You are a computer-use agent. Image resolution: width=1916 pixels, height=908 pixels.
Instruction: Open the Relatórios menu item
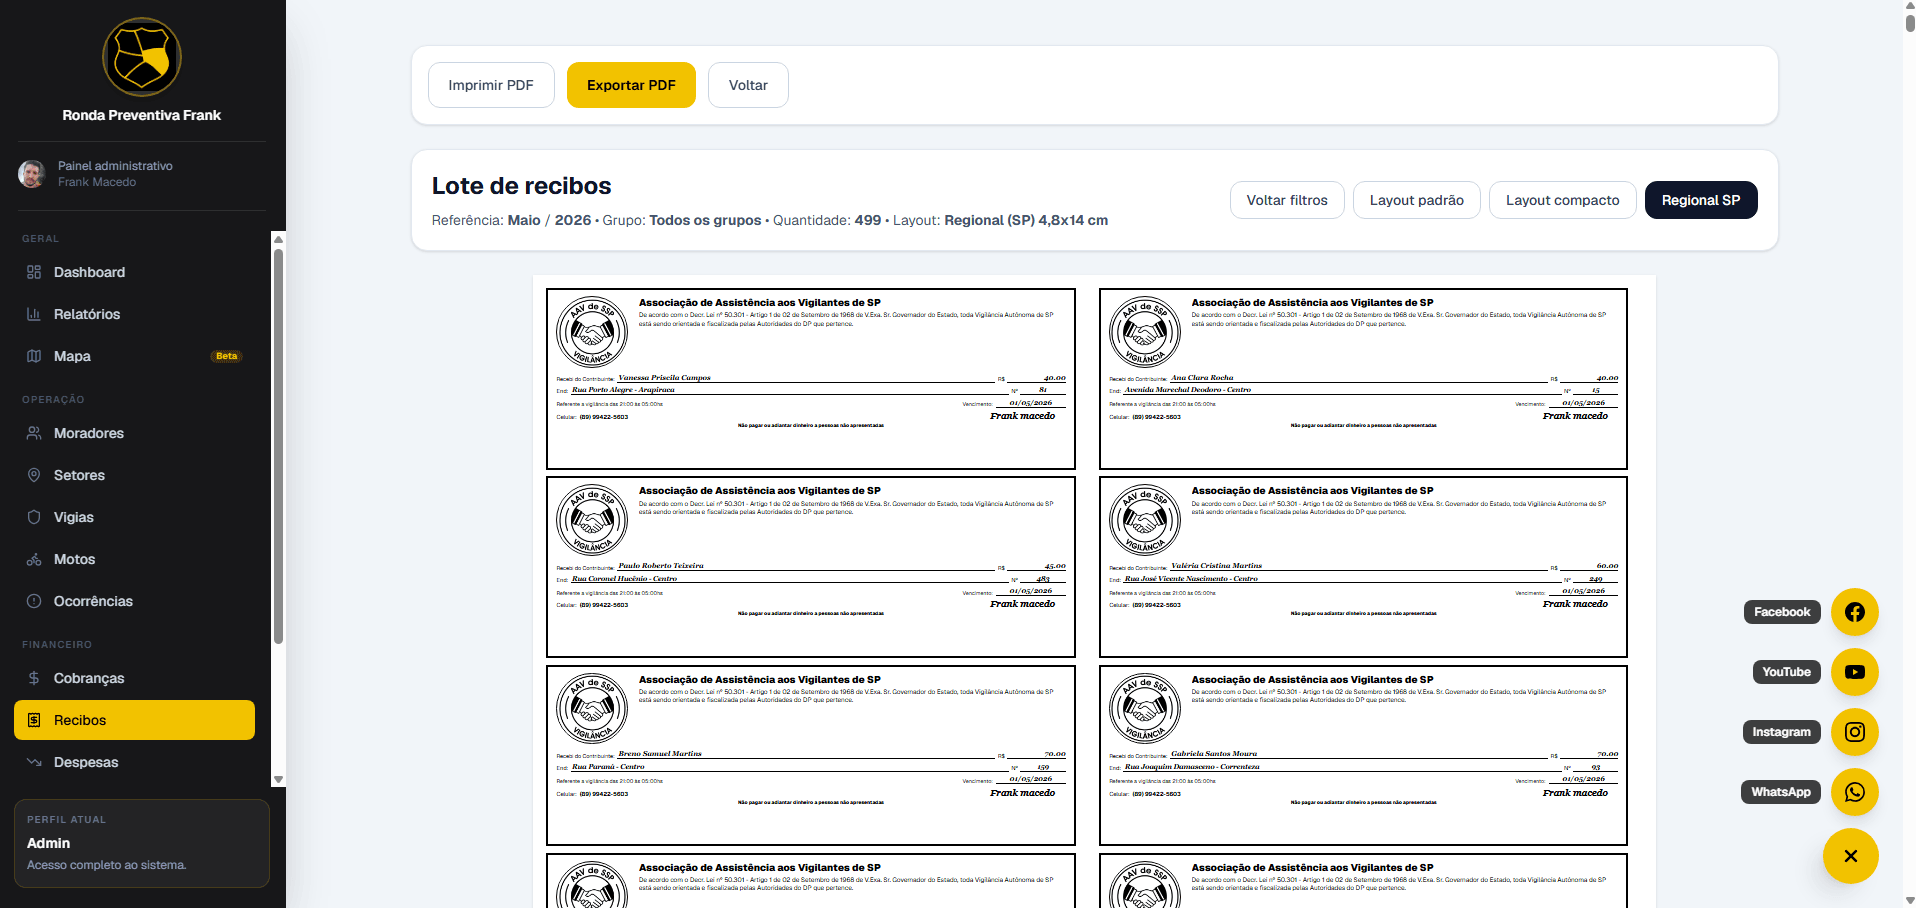(x=134, y=314)
